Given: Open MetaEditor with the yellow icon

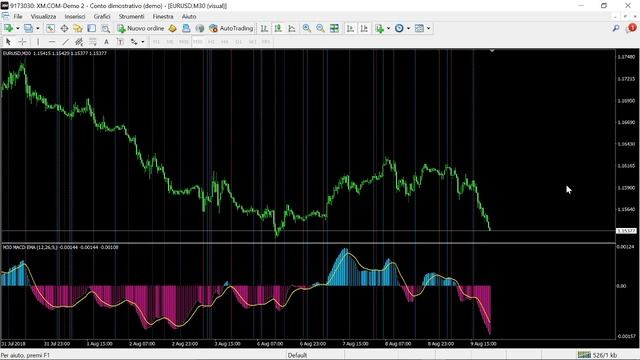Looking at the screenshot, I should pos(172,28).
